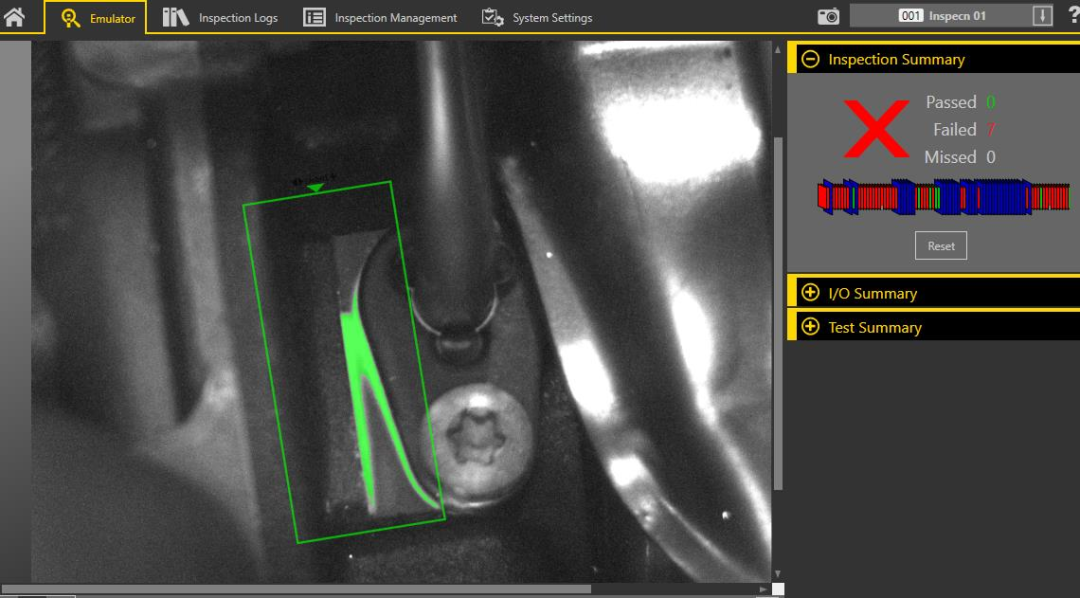Click the pass/fail history strip
Image resolution: width=1080 pixels, height=598 pixels.
(944, 197)
